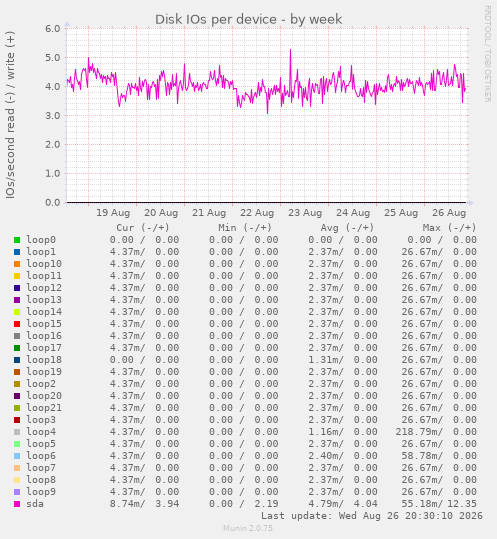The width and height of the screenshot is (497, 539).
Task: Select the 'loop0' legend label
Action: point(41,240)
